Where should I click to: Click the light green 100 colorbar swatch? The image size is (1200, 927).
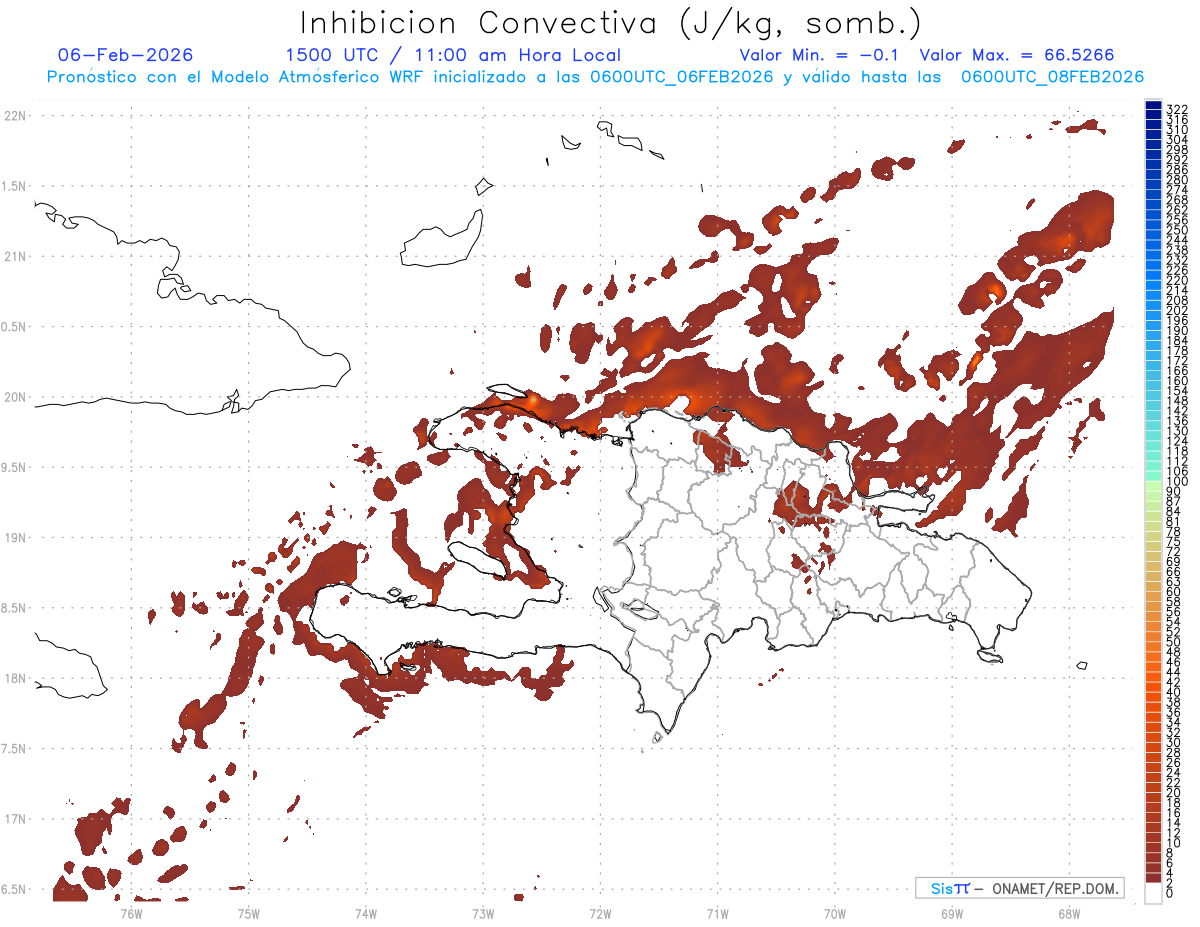[x=1153, y=487]
